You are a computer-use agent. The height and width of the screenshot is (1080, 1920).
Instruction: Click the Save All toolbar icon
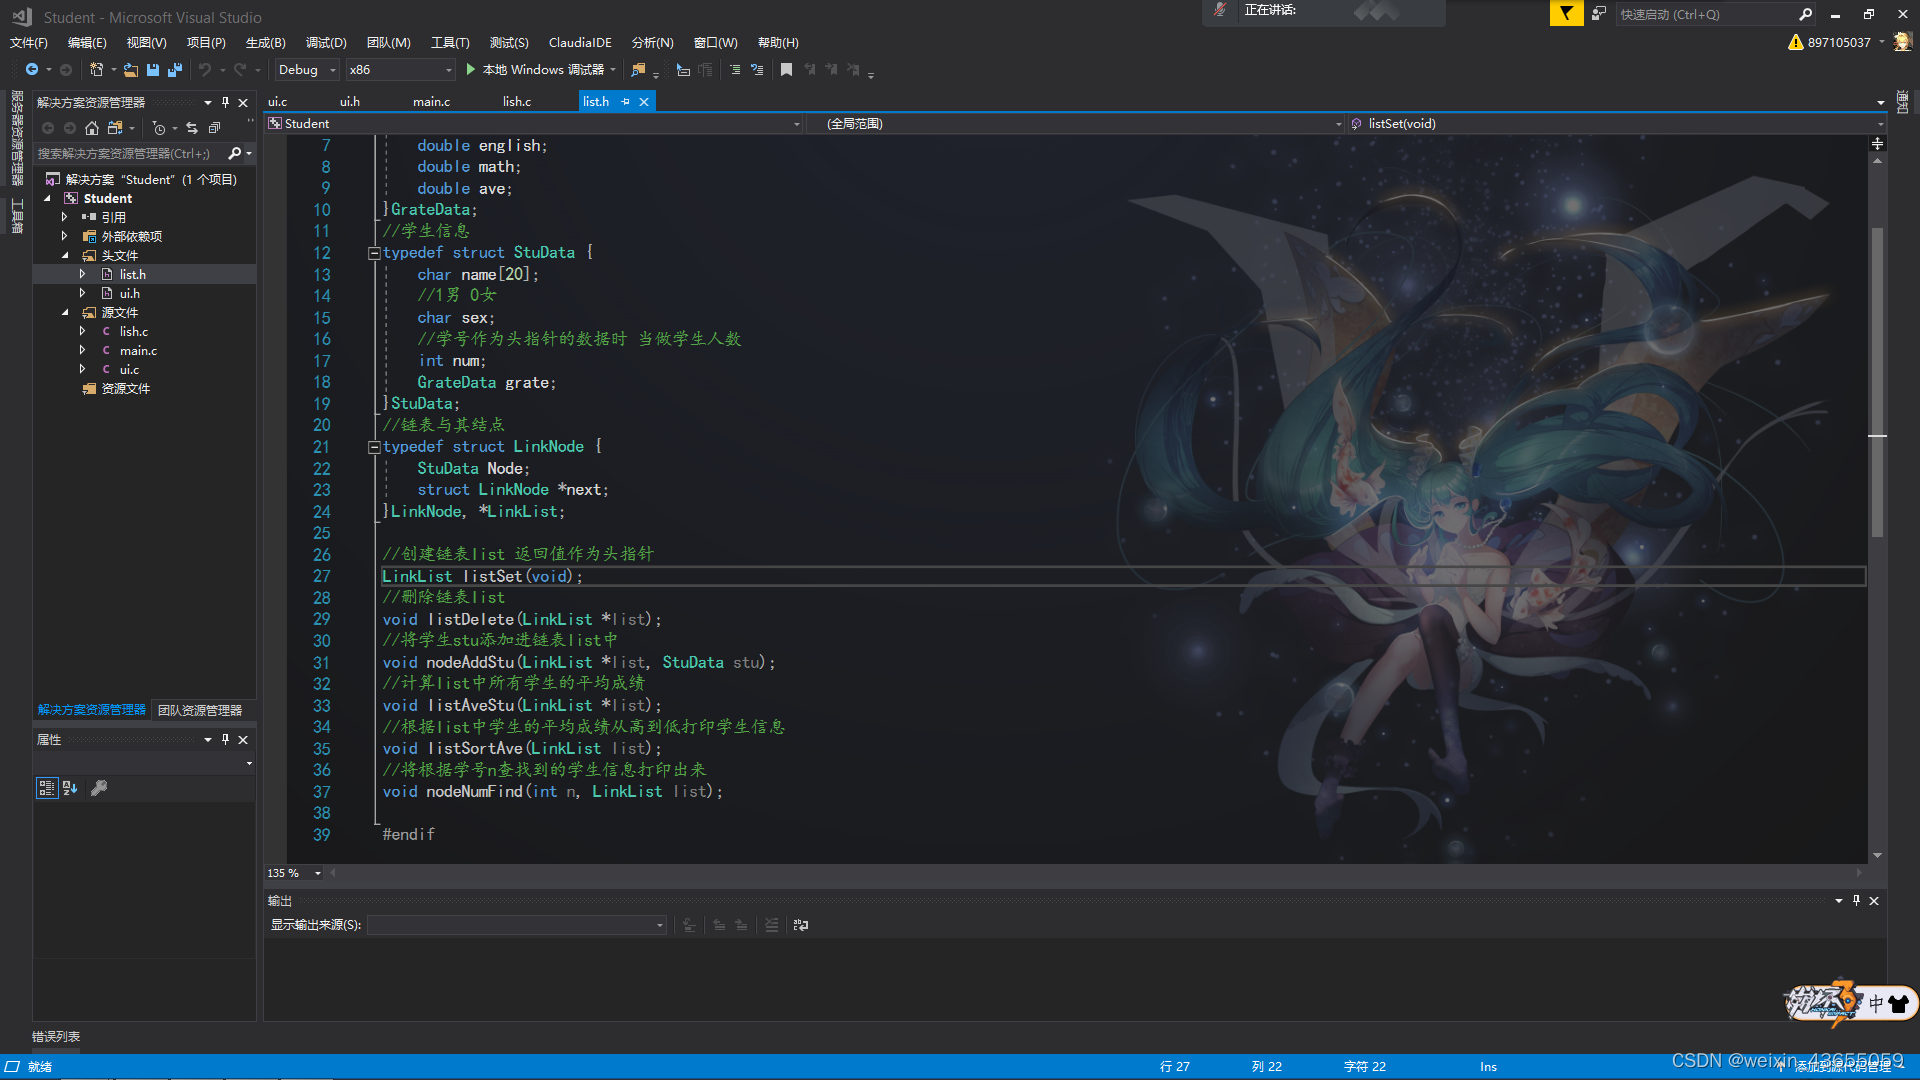tap(175, 70)
